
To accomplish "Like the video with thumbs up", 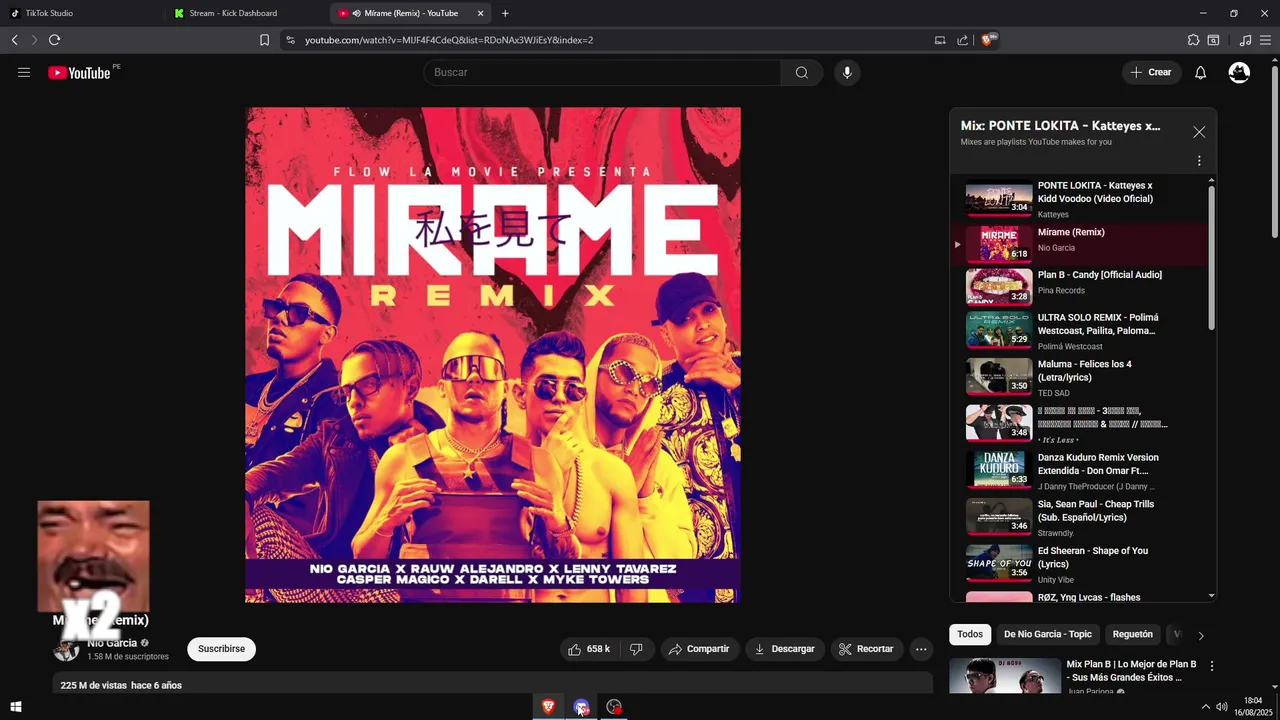I will [x=590, y=649].
